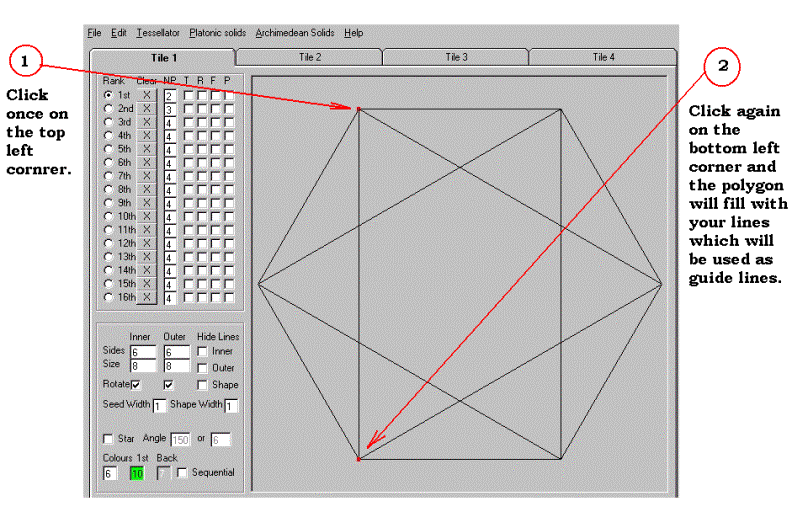Click the red bottom-left vertex point
Image resolution: width=792 pixels, height=528 pixels.
358,459
